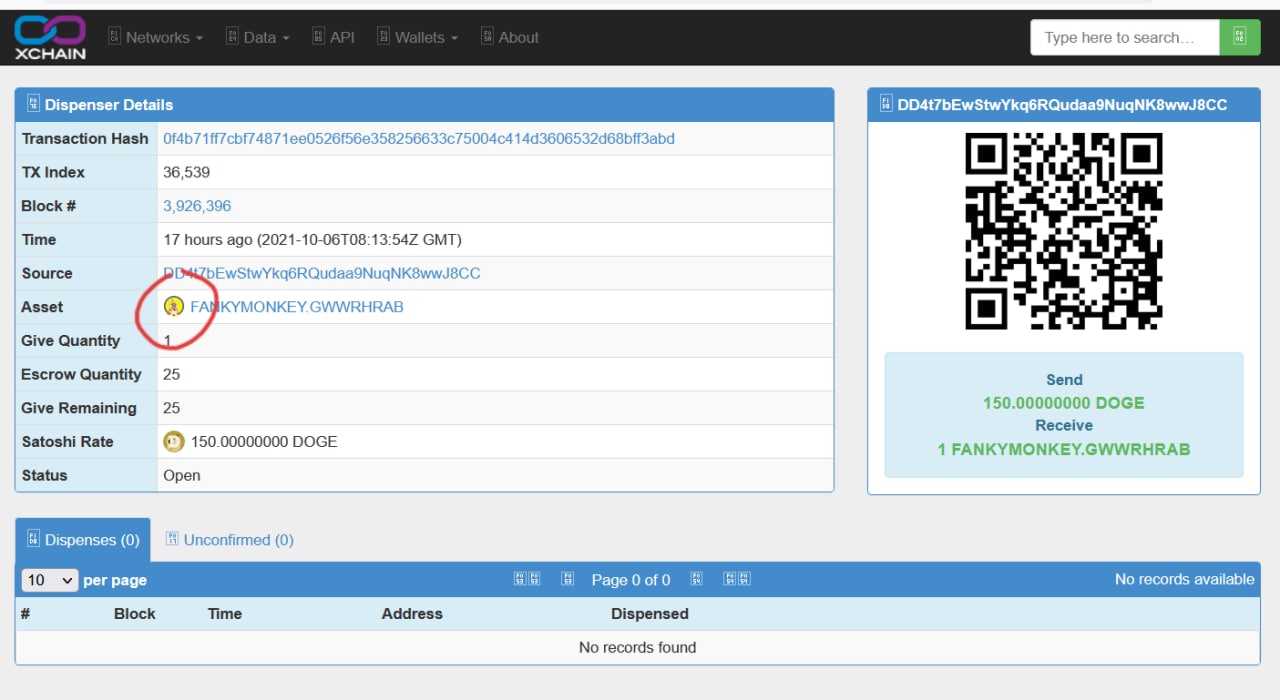Open the About page from navbar

pyautogui.click(x=510, y=37)
